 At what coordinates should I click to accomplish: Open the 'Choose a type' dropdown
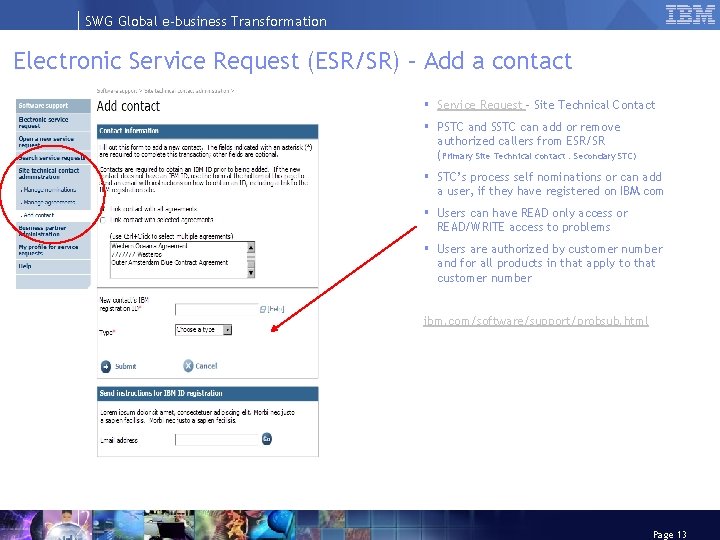[203, 330]
